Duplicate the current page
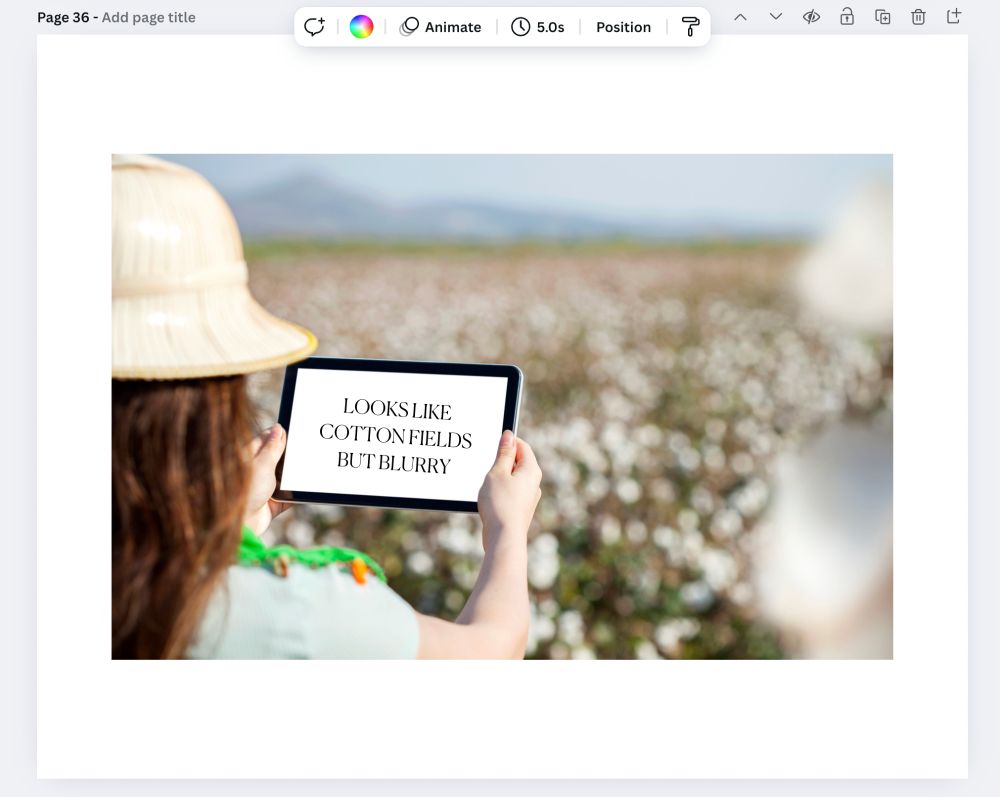The image size is (1000, 797). [882, 17]
